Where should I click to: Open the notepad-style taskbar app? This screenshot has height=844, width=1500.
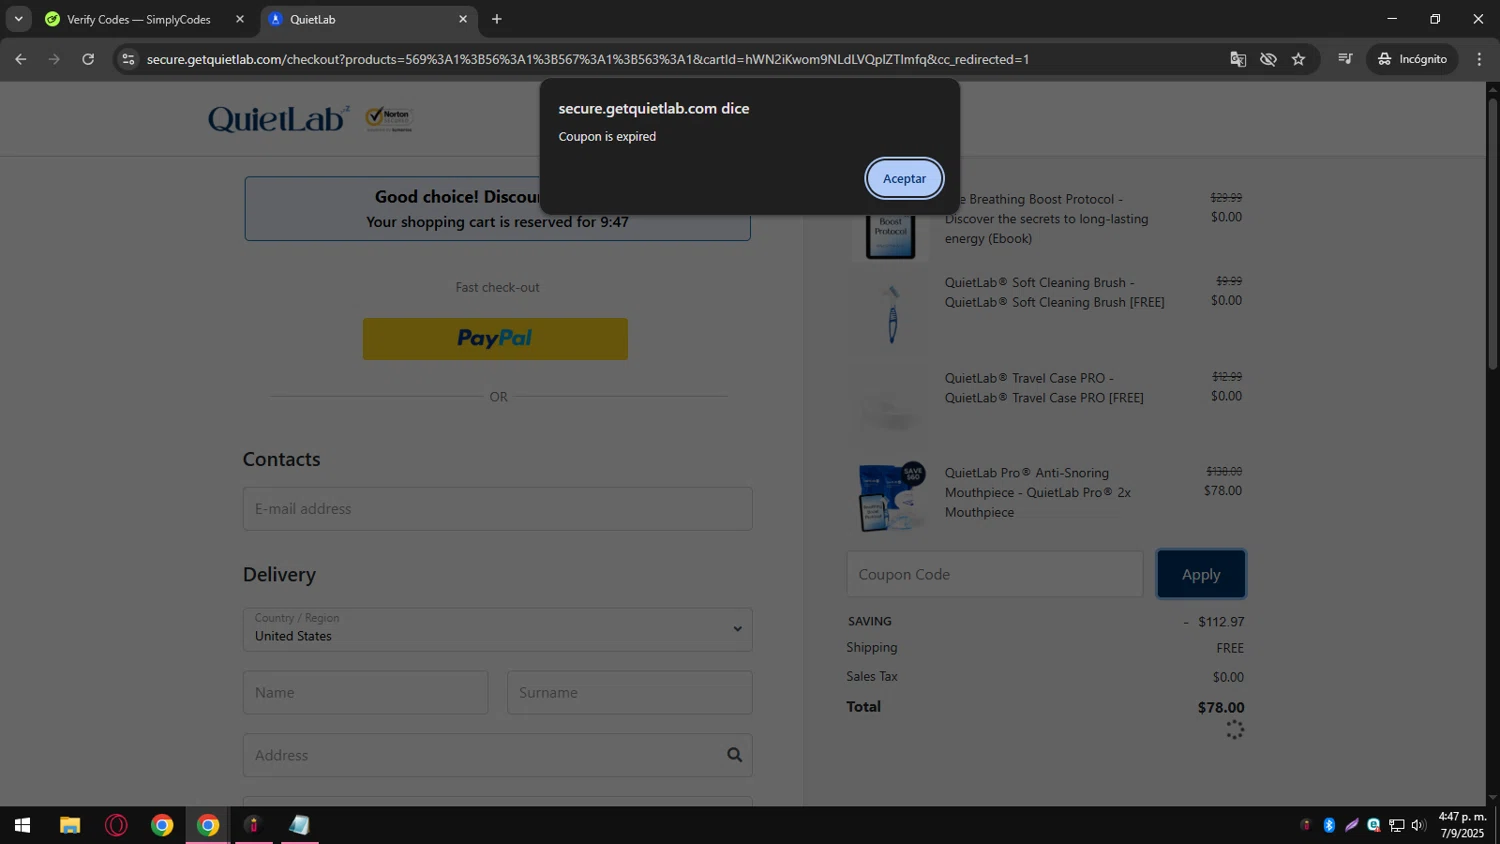[x=300, y=825]
